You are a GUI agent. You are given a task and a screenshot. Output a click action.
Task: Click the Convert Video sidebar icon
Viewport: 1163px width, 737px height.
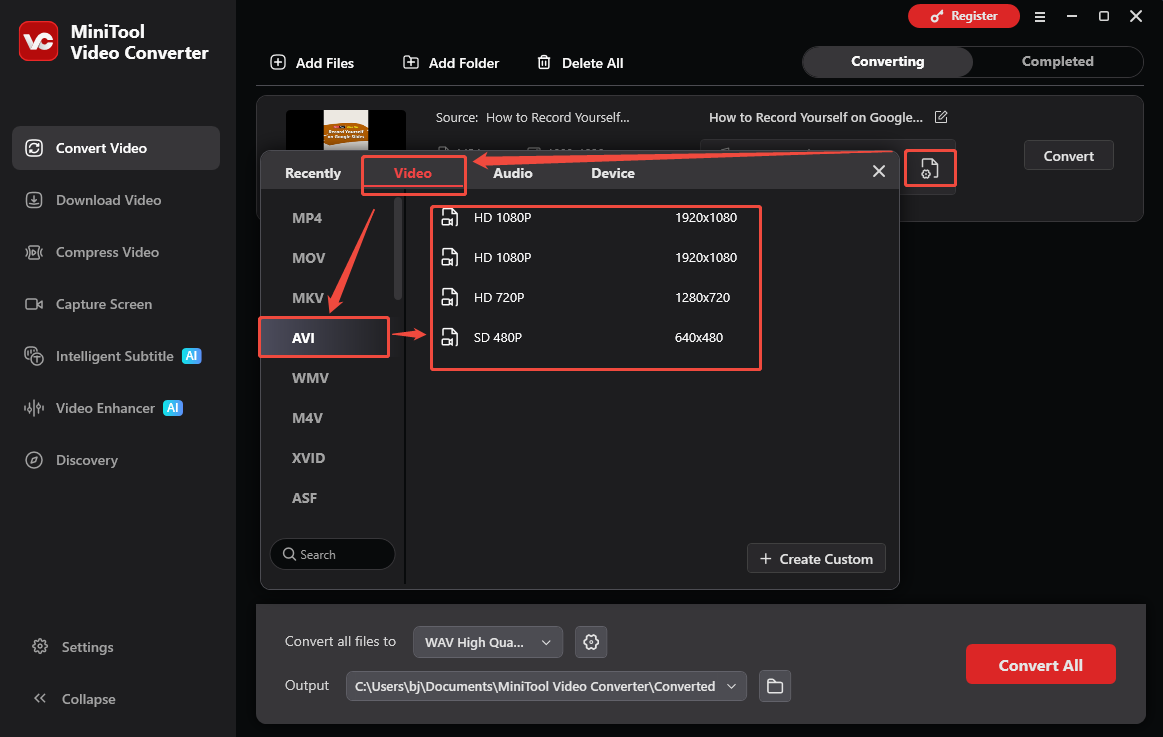34,148
